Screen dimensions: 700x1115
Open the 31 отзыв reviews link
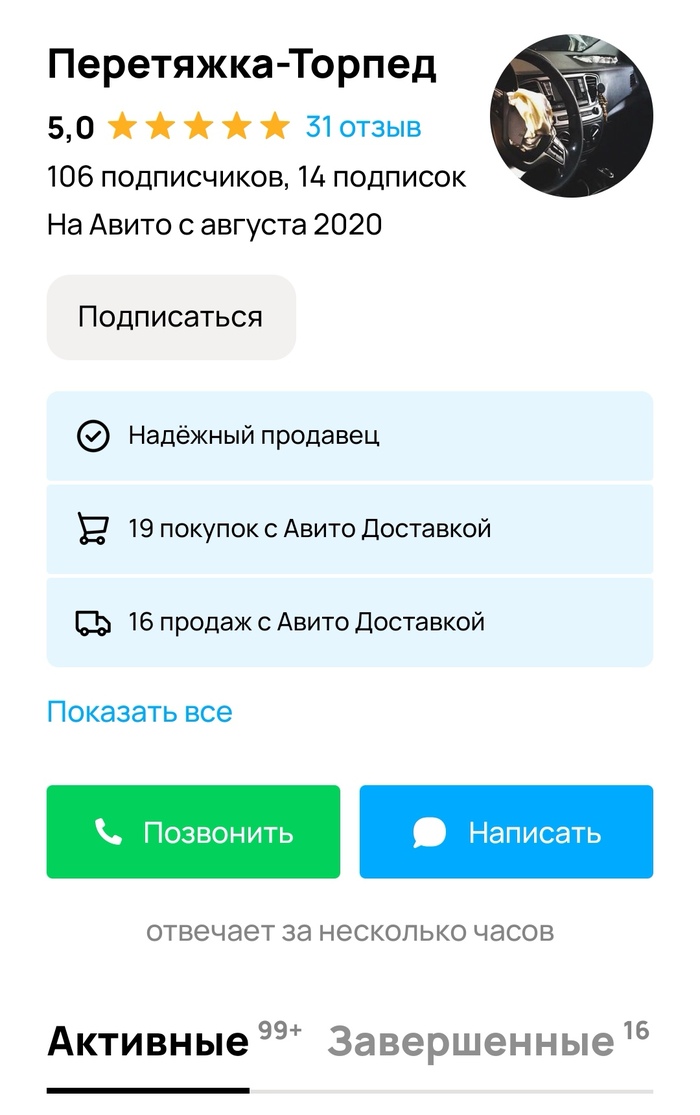tap(364, 127)
